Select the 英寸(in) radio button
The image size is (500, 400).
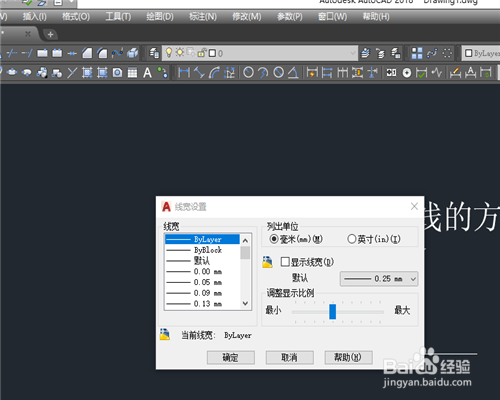(x=352, y=239)
